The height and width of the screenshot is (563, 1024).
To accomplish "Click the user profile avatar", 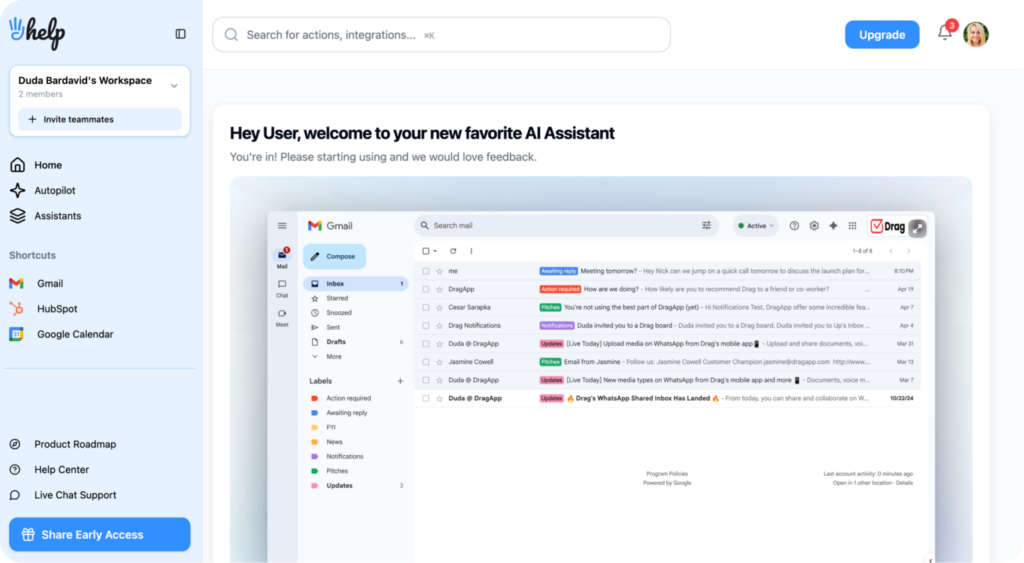I will coord(976,35).
